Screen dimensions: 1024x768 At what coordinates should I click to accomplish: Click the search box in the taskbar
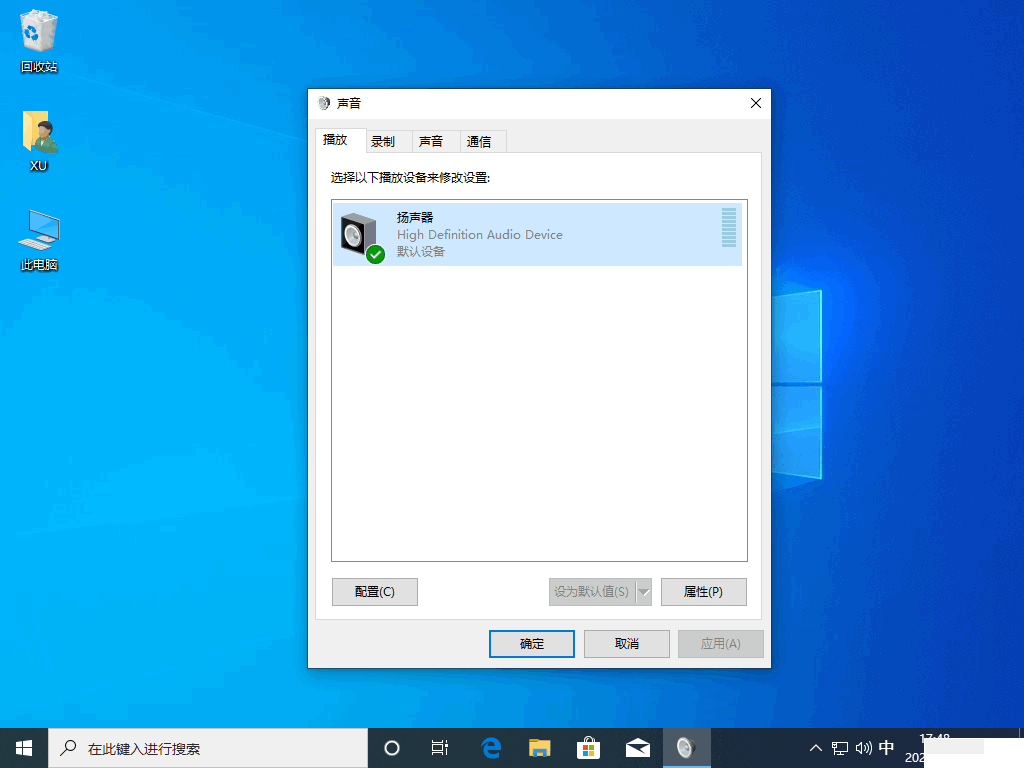(200, 747)
